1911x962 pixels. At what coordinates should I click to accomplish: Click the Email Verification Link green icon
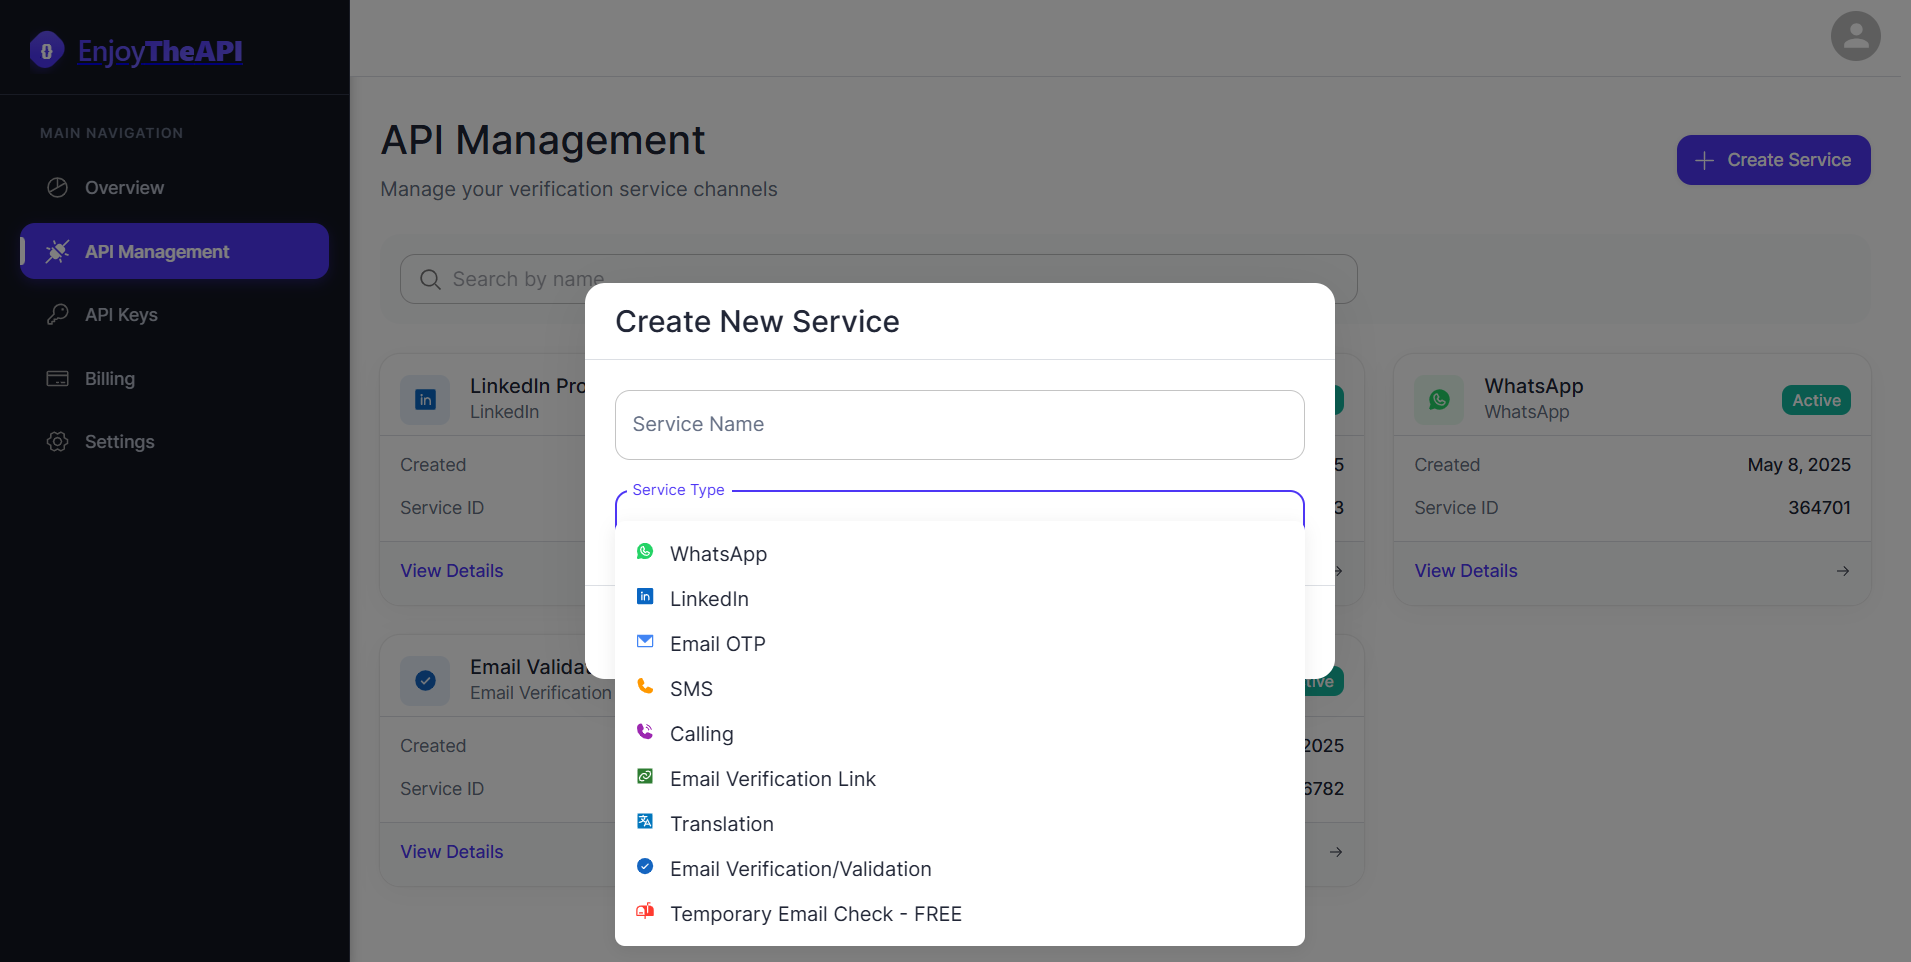[x=645, y=777]
